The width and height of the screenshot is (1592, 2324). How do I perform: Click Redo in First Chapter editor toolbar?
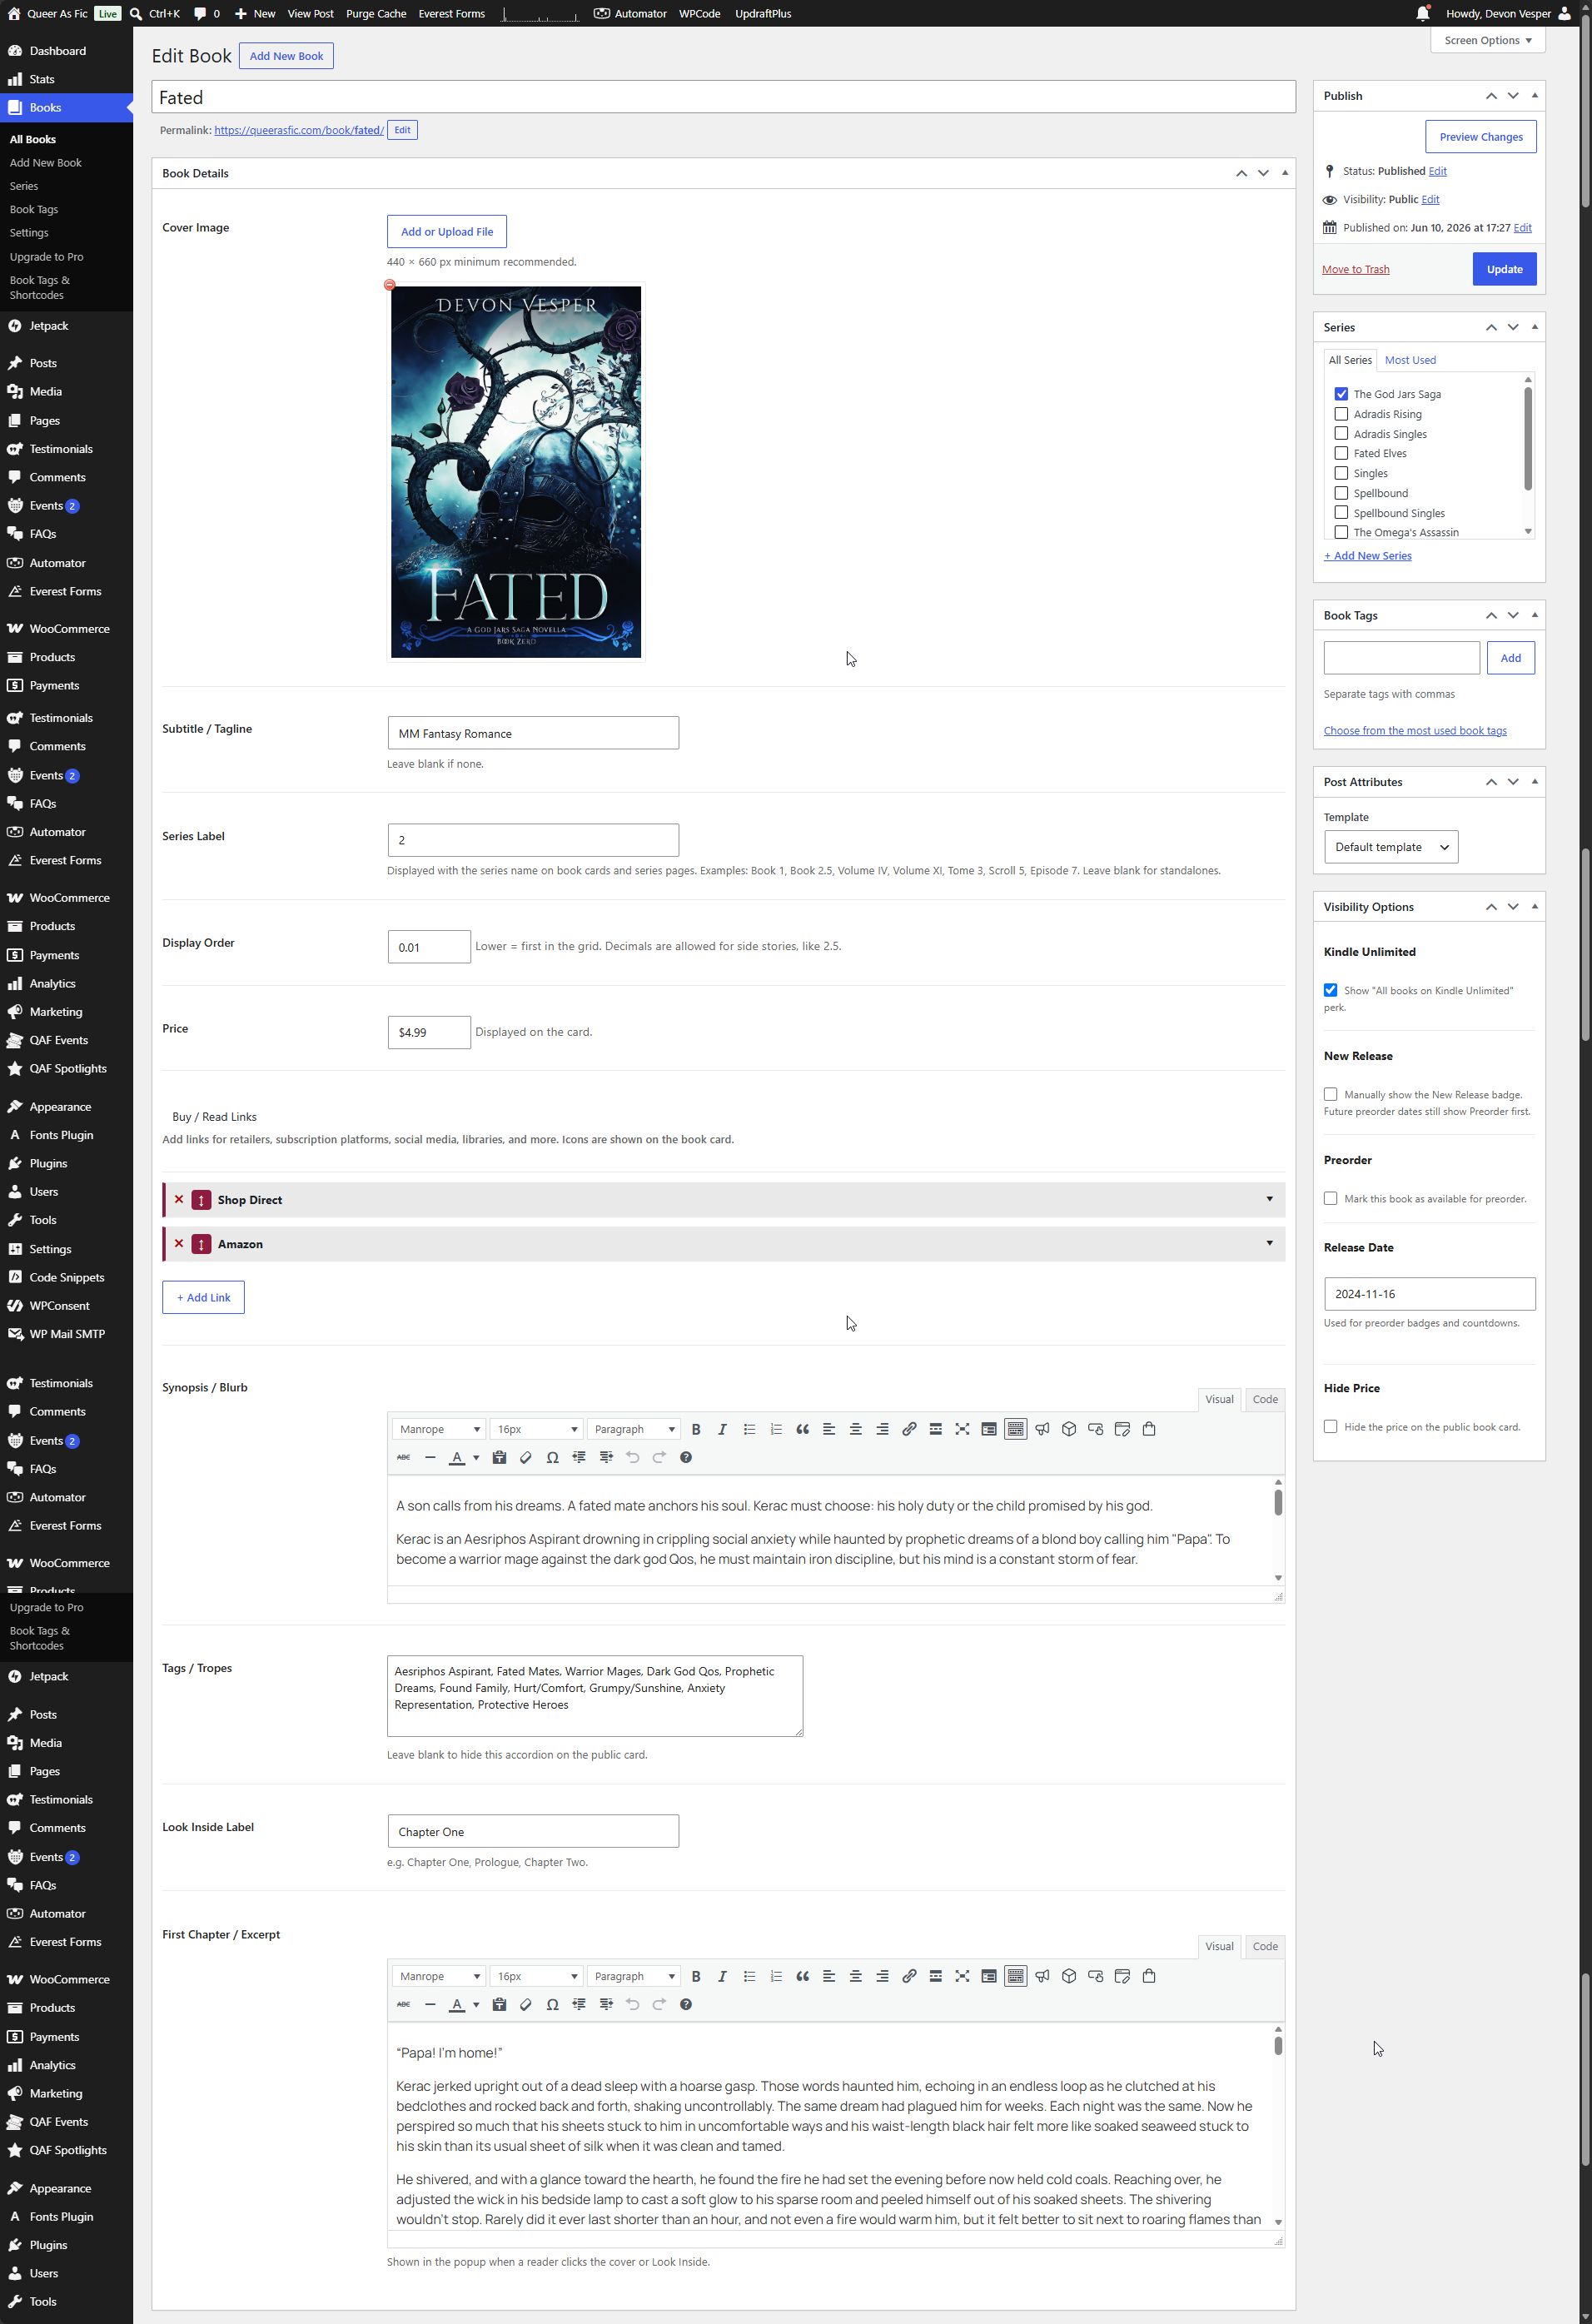point(659,2004)
